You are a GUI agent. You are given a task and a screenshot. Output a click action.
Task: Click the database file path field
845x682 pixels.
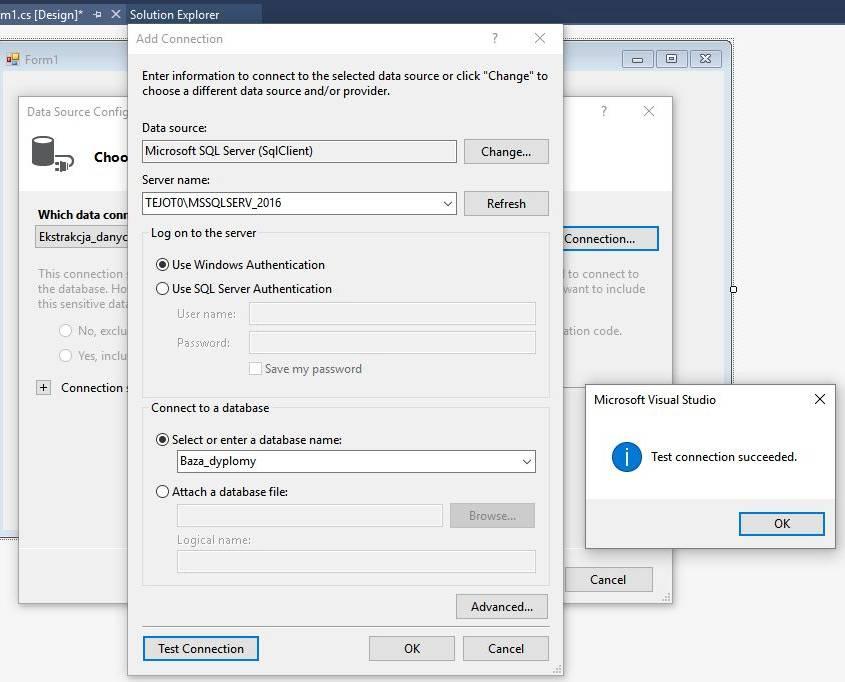(x=310, y=516)
